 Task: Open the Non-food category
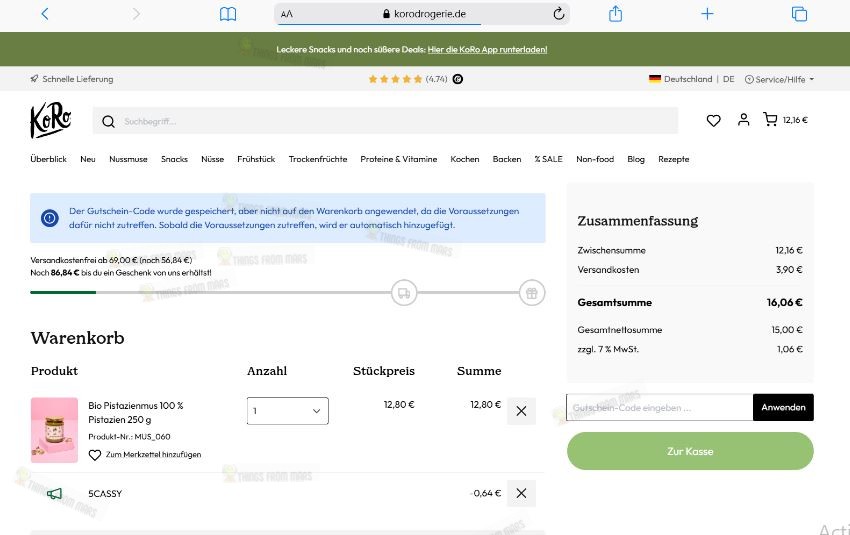point(595,159)
